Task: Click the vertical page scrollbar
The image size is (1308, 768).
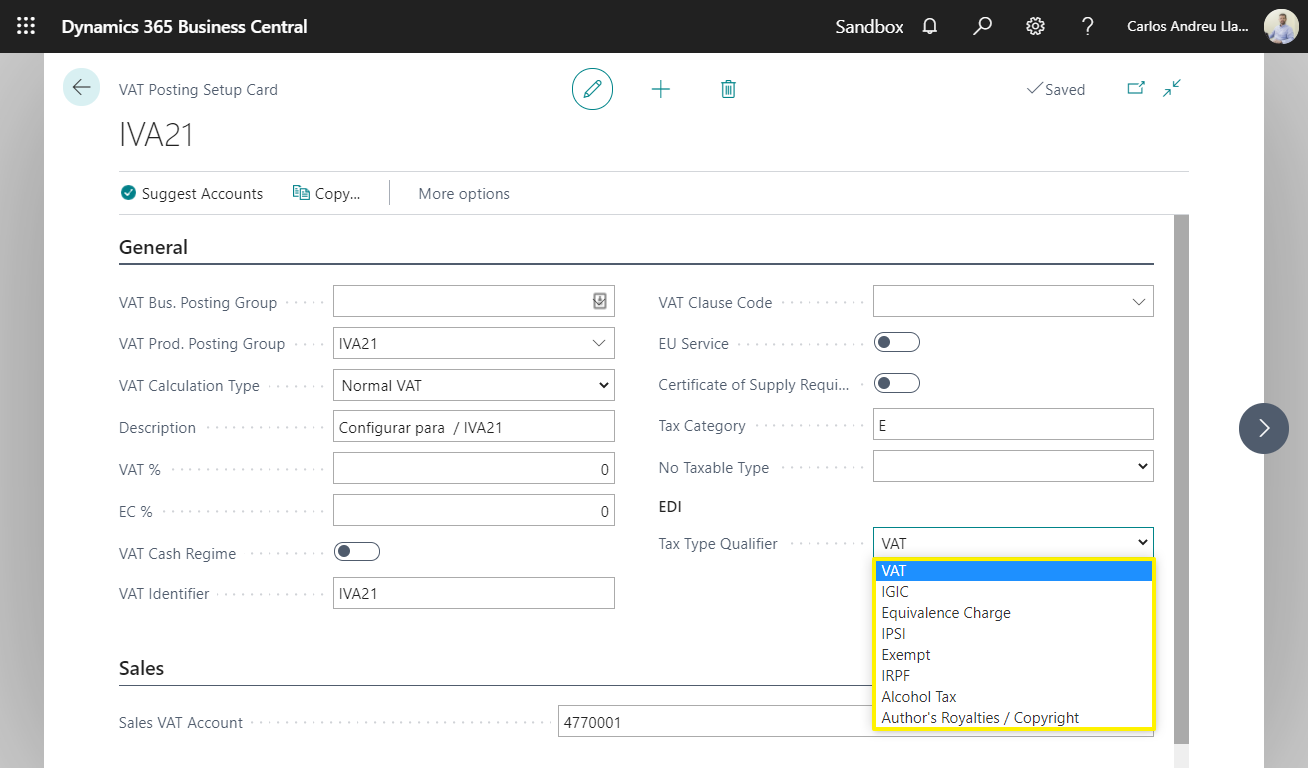Action: coord(1181,478)
